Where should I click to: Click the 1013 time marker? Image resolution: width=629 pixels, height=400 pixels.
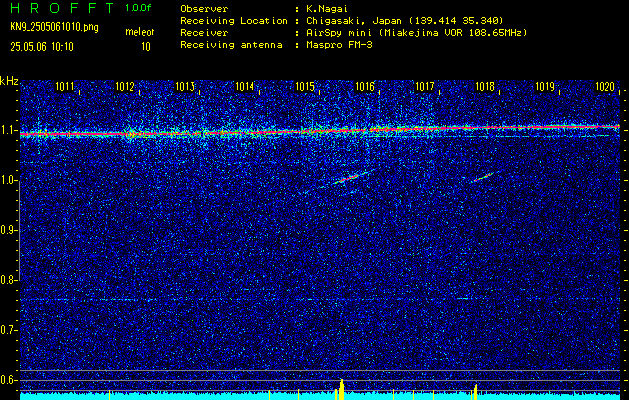click(185, 86)
